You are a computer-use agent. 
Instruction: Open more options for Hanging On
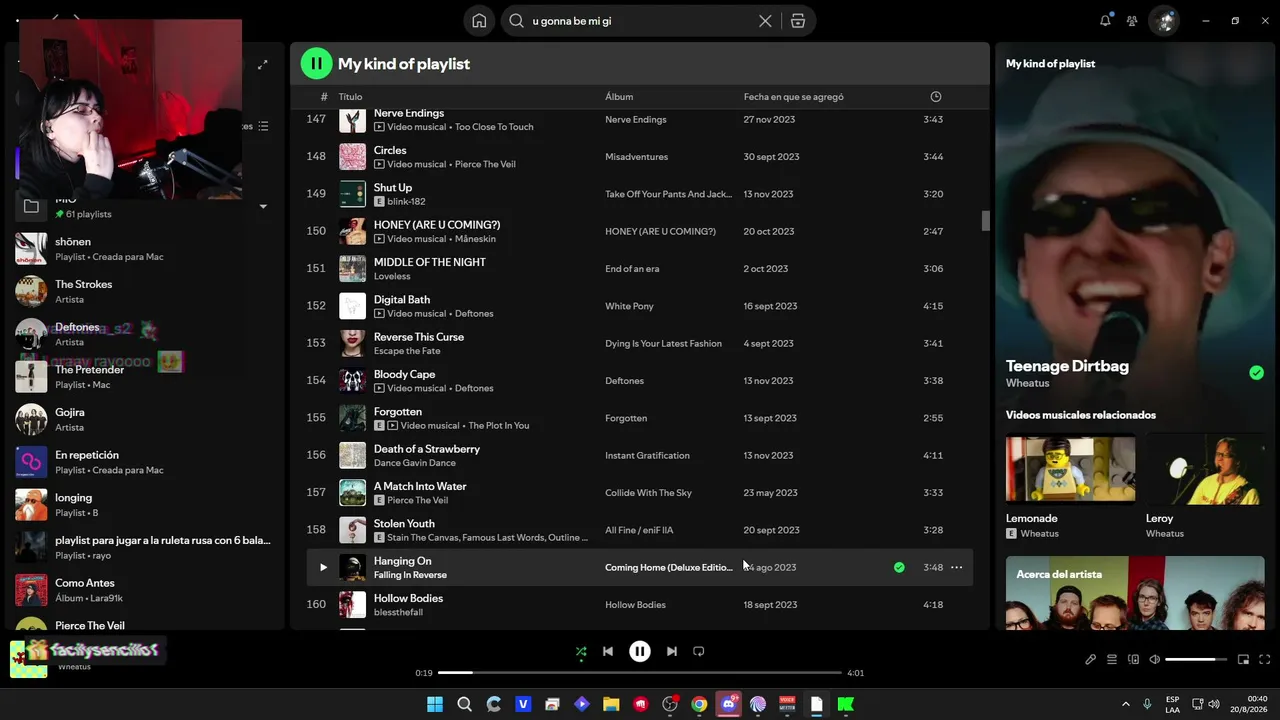[956, 567]
